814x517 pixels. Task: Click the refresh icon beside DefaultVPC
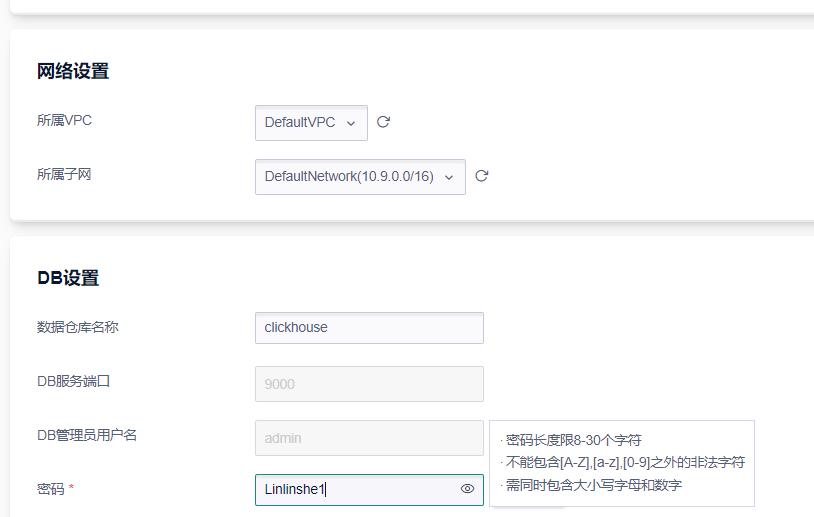383,122
